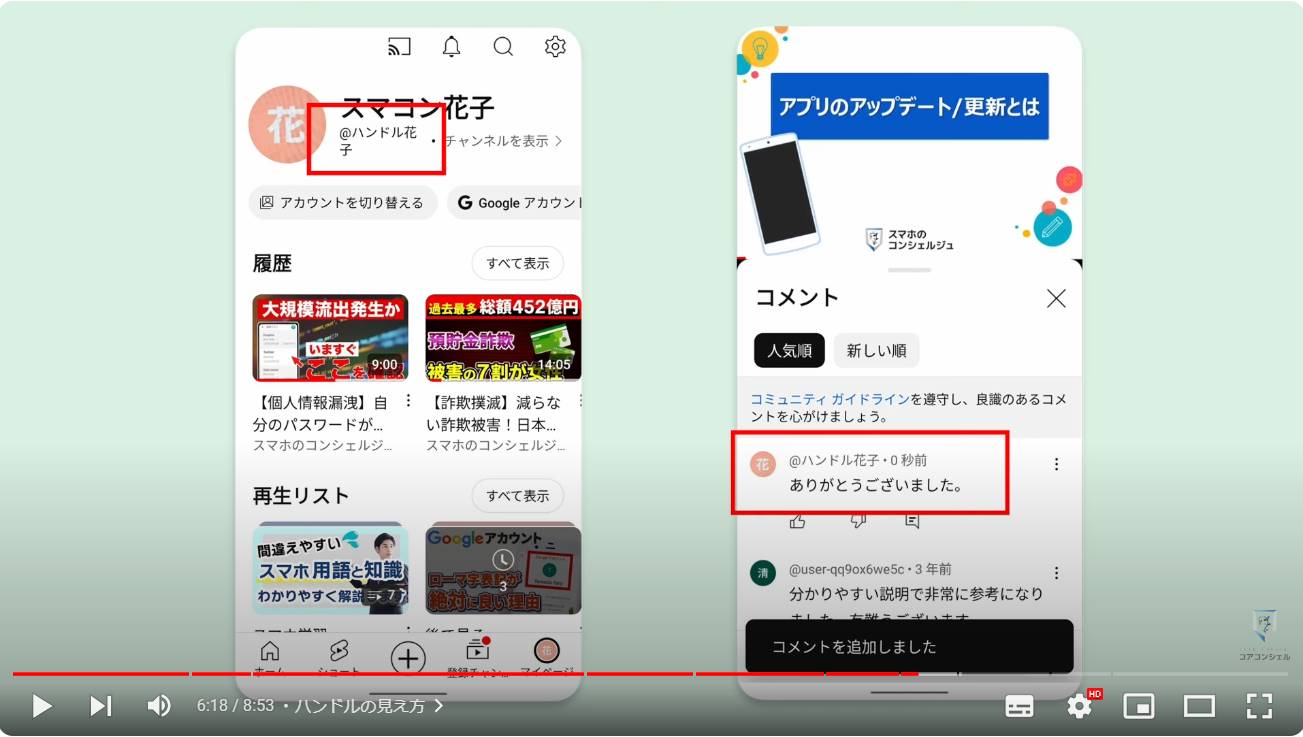Click the 個人情報漏洩 video thumbnail

point(330,338)
